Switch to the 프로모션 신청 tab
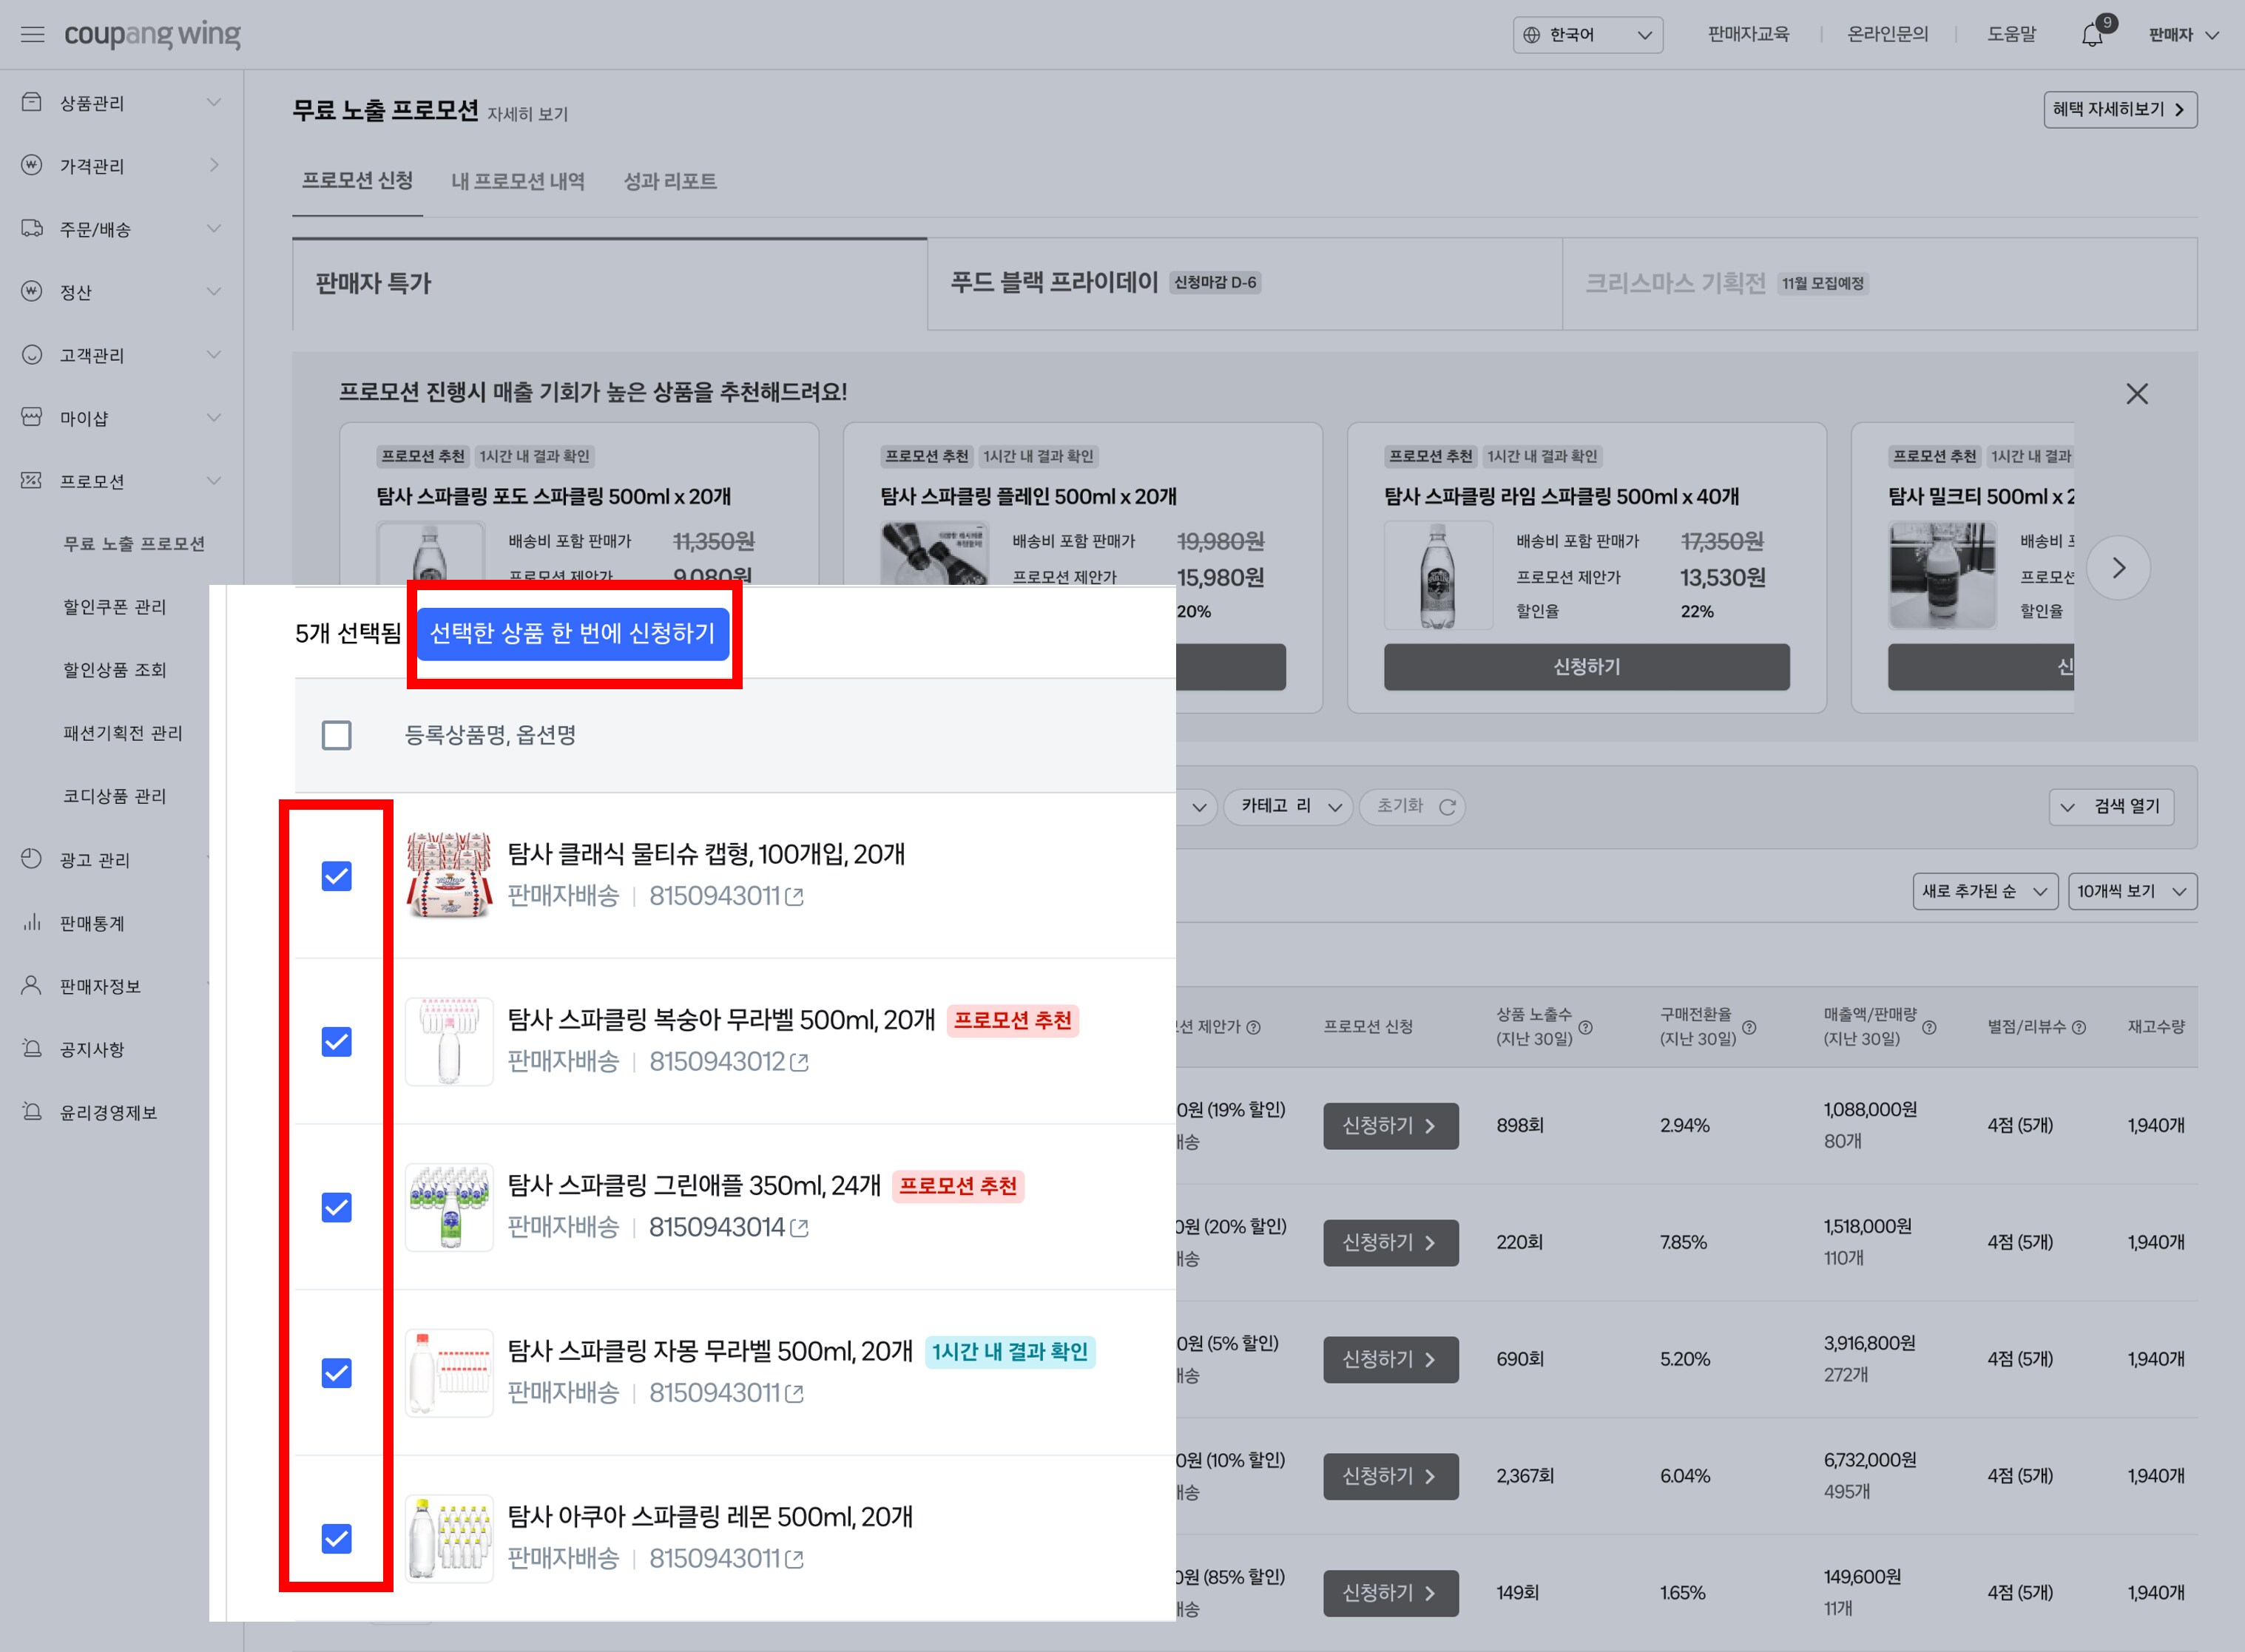The height and width of the screenshot is (1652, 2245). click(357, 181)
